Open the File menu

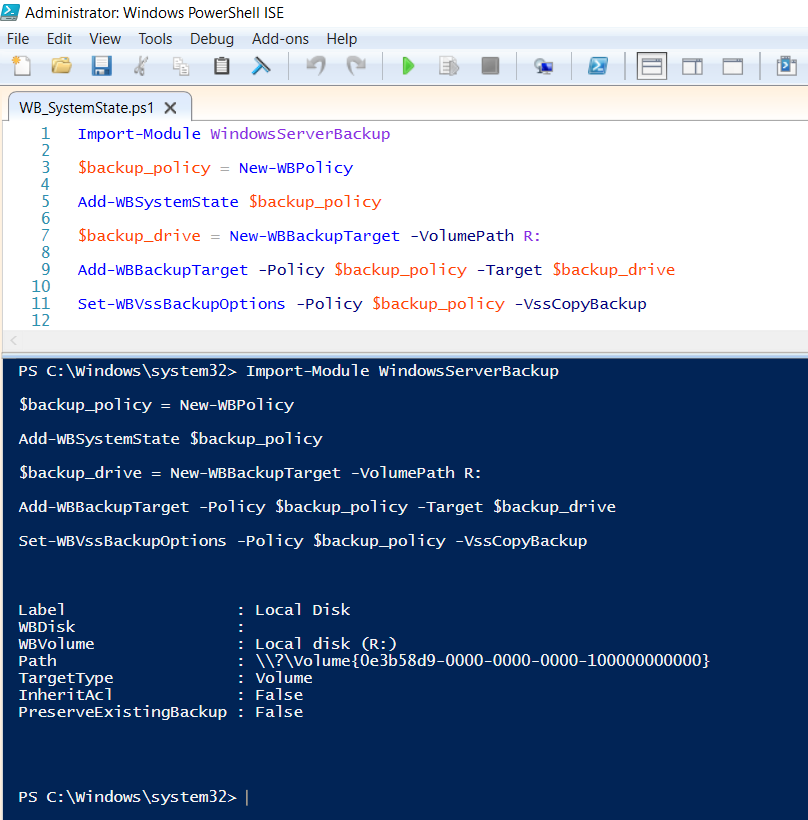(18, 39)
